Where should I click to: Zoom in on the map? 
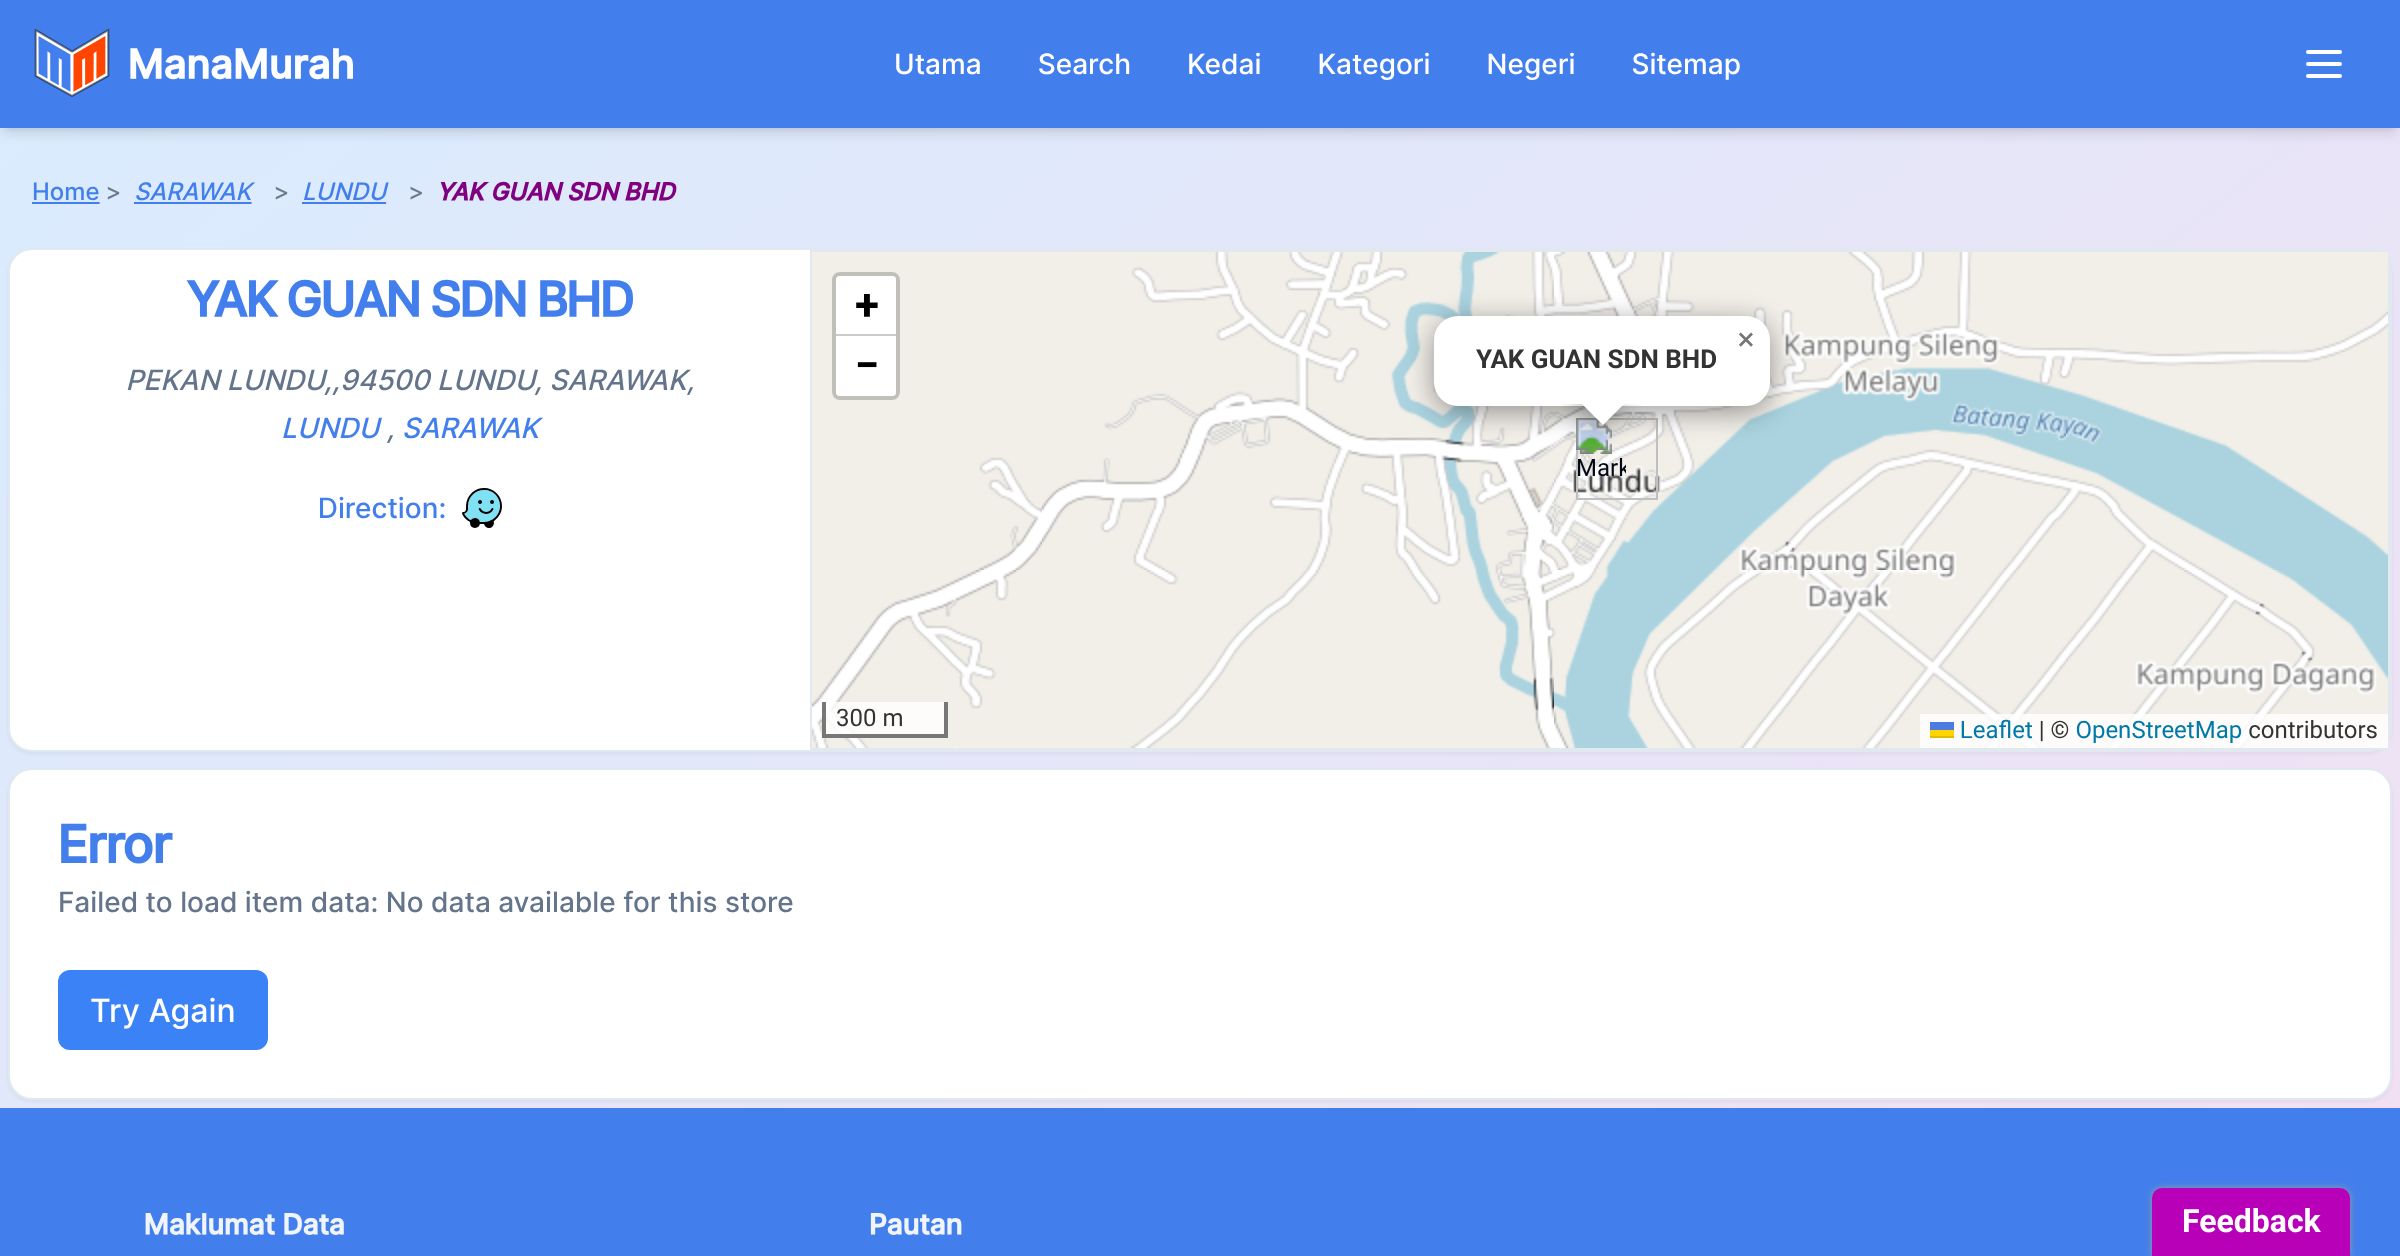coord(866,305)
